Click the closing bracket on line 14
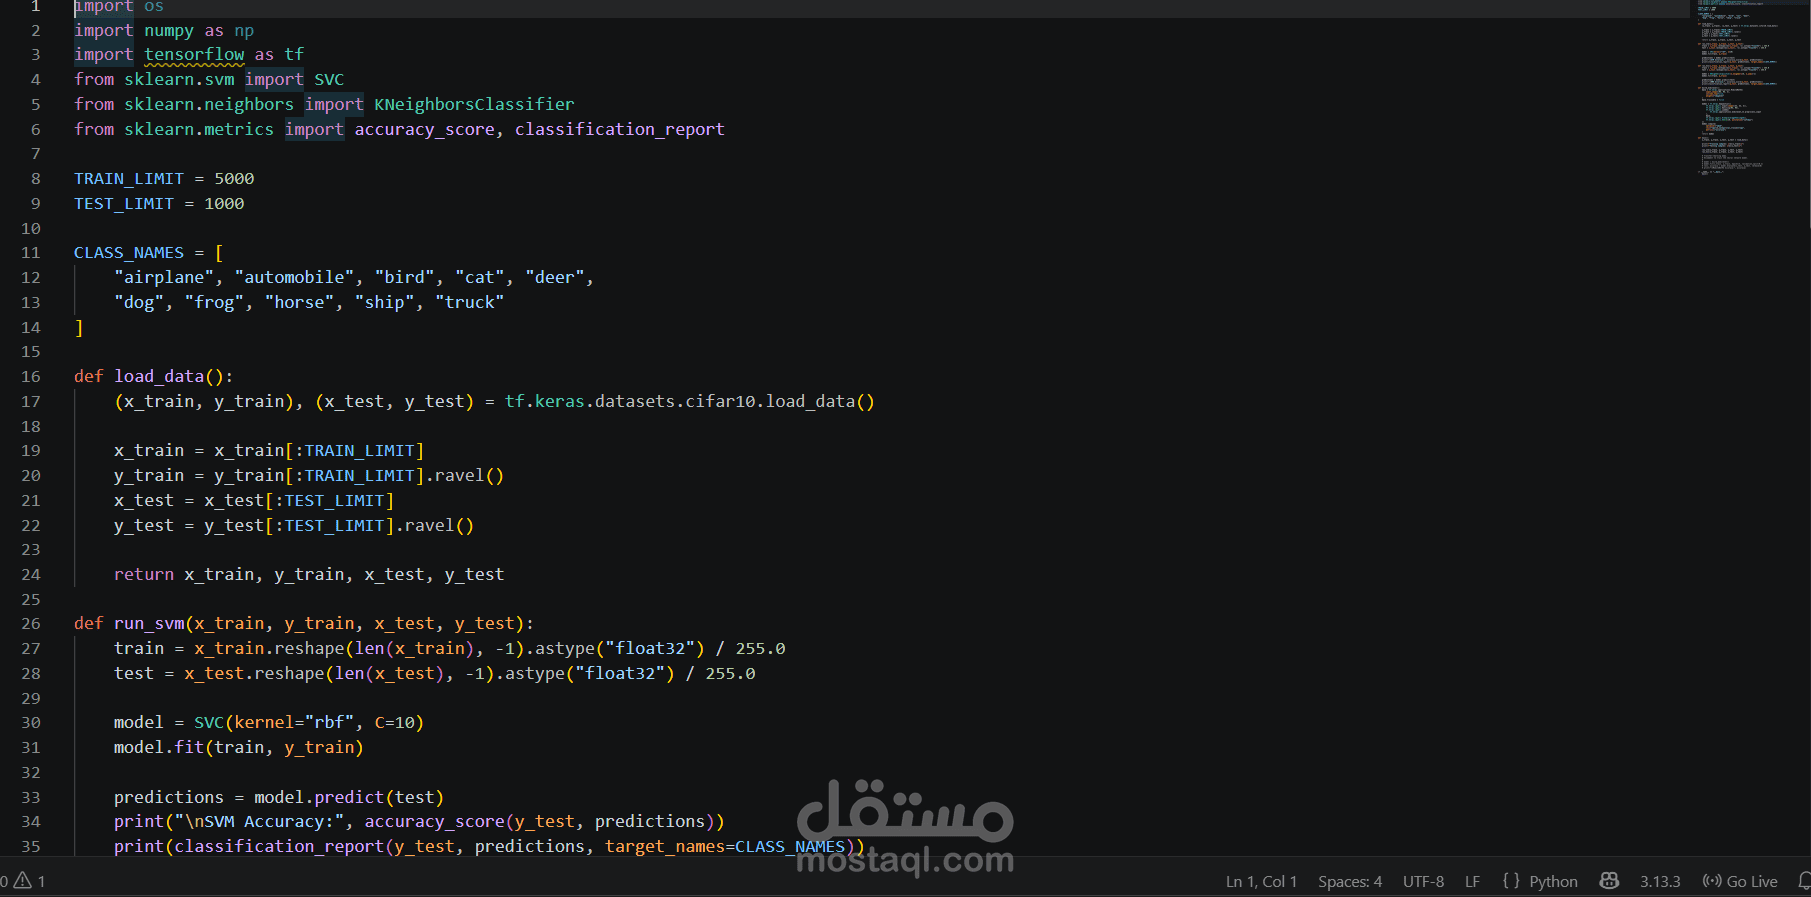The height and width of the screenshot is (897, 1811). (x=79, y=328)
